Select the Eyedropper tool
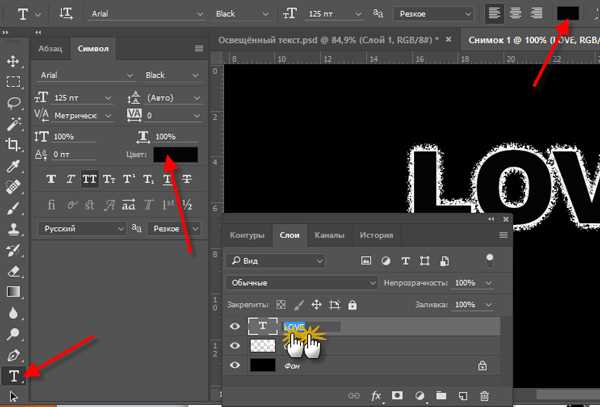 click(x=13, y=166)
